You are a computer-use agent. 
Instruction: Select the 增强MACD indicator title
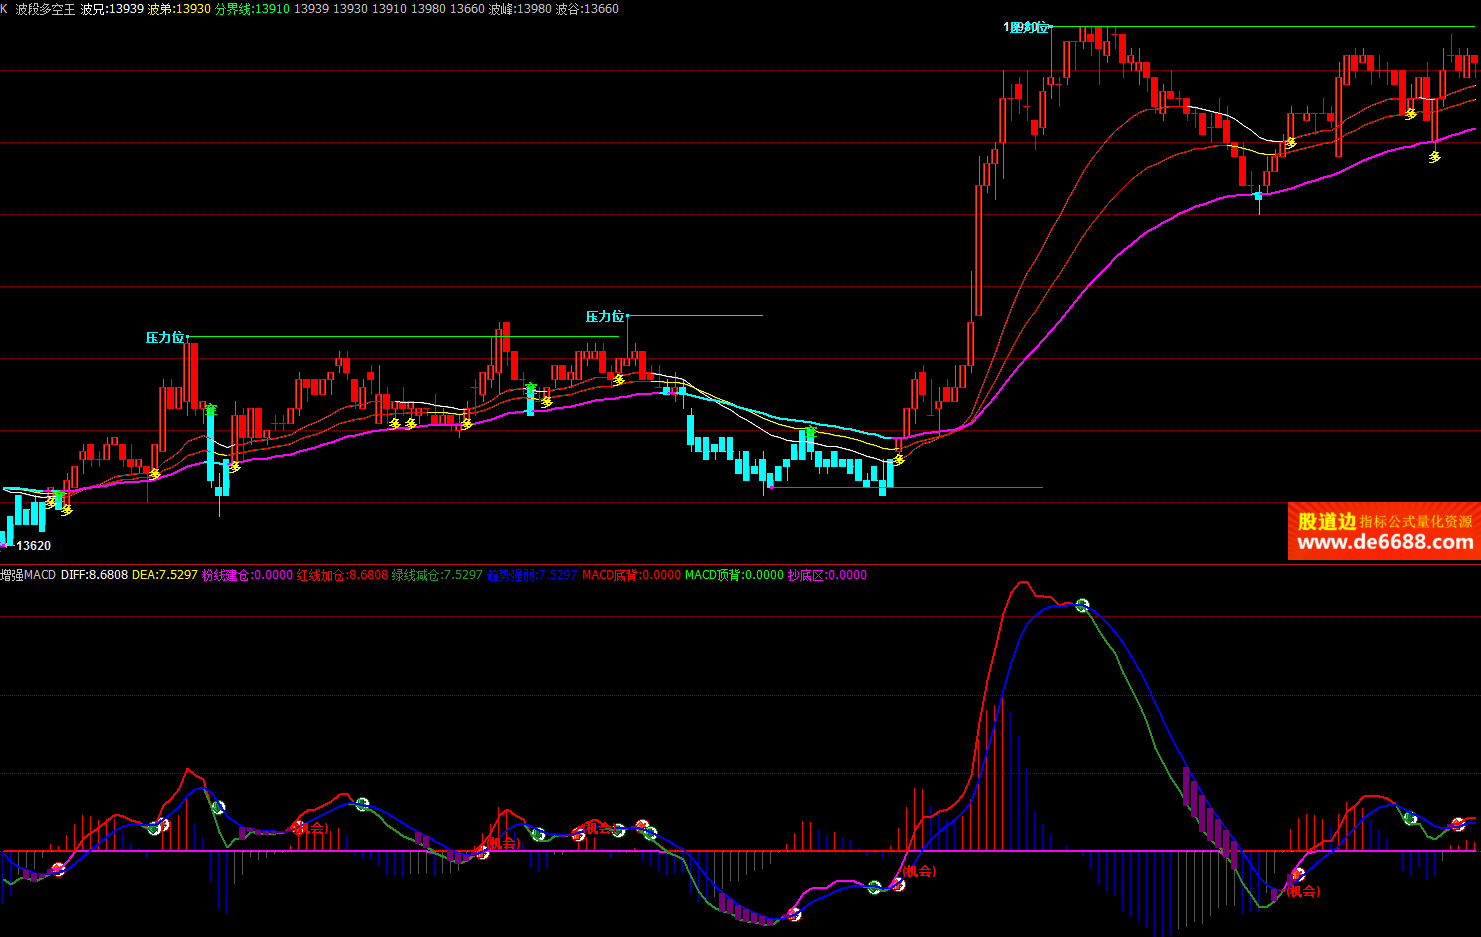pyautogui.click(x=28, y=575)
